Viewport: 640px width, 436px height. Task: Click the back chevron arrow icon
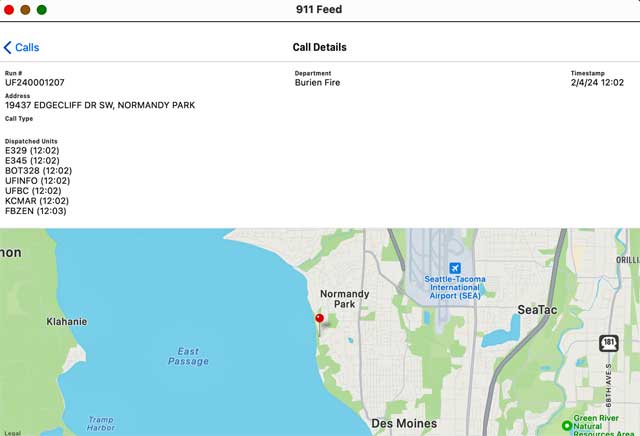click(8, 47)
